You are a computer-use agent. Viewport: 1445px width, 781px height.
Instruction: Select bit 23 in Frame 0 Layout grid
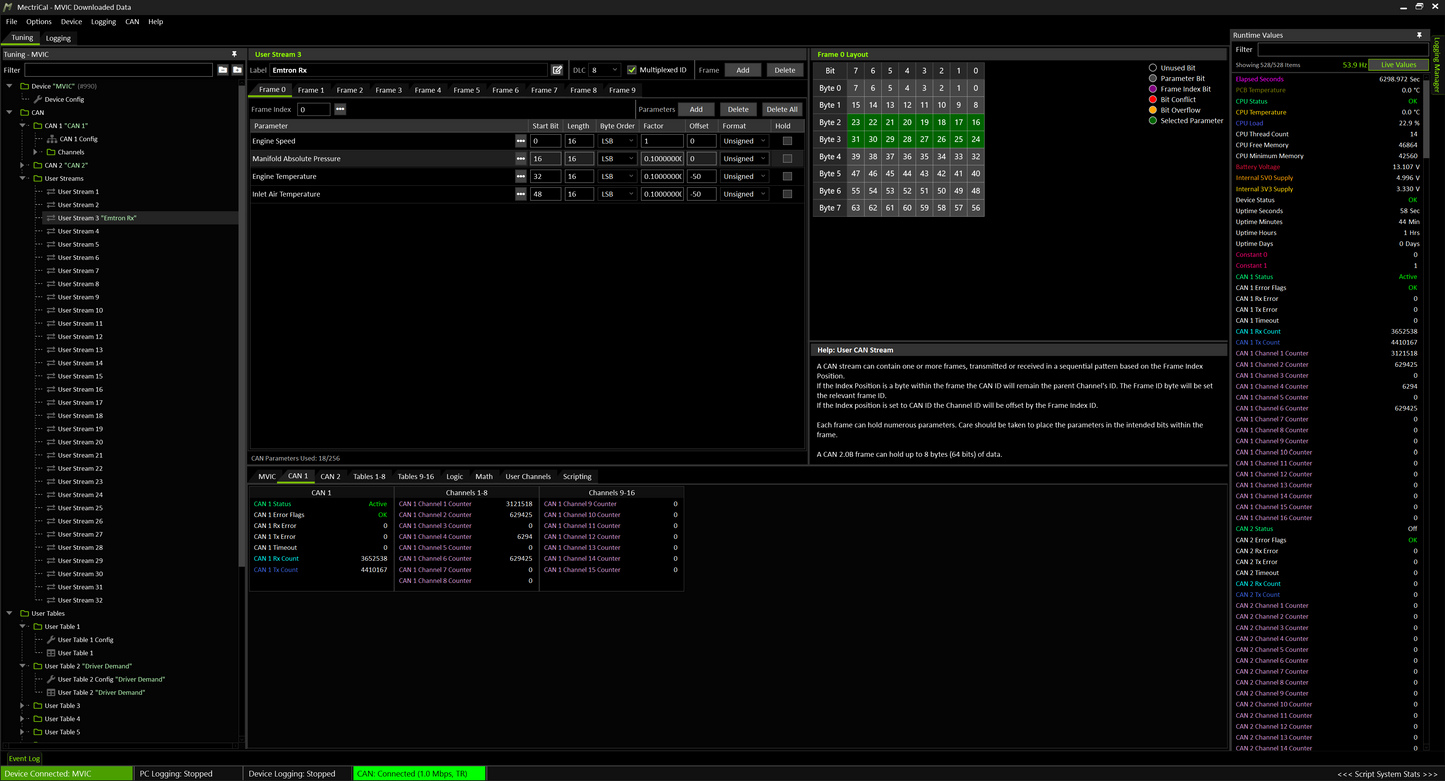[x=855, y=122]
